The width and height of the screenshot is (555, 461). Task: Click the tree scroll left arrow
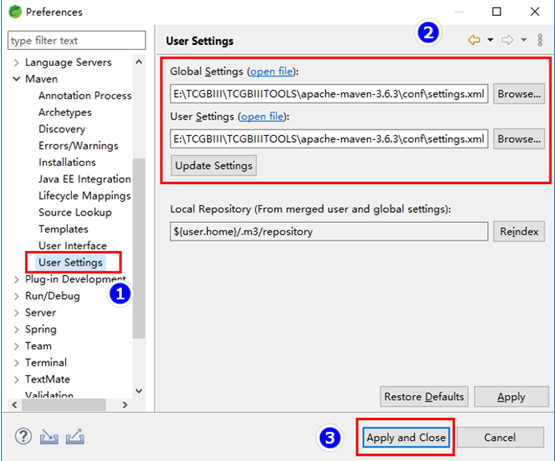click(x=14, y=405)
